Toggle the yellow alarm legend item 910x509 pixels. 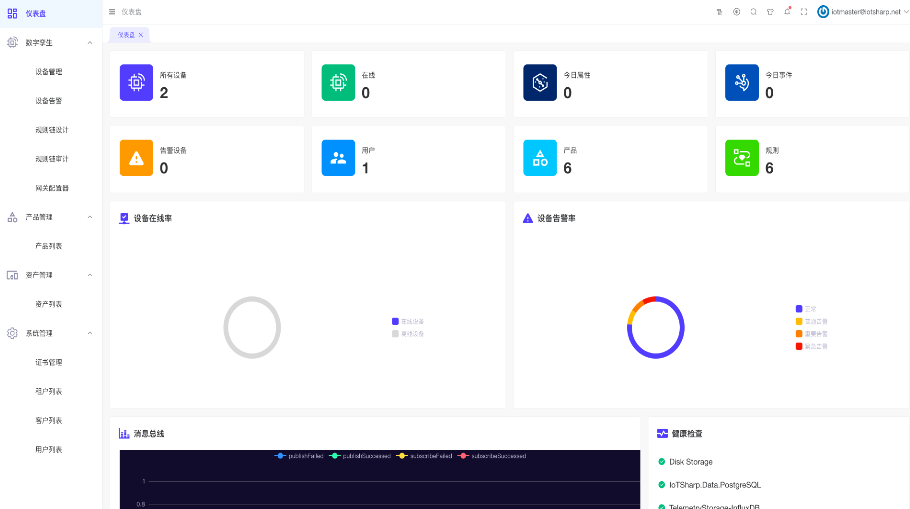click(x=811, y=322)
